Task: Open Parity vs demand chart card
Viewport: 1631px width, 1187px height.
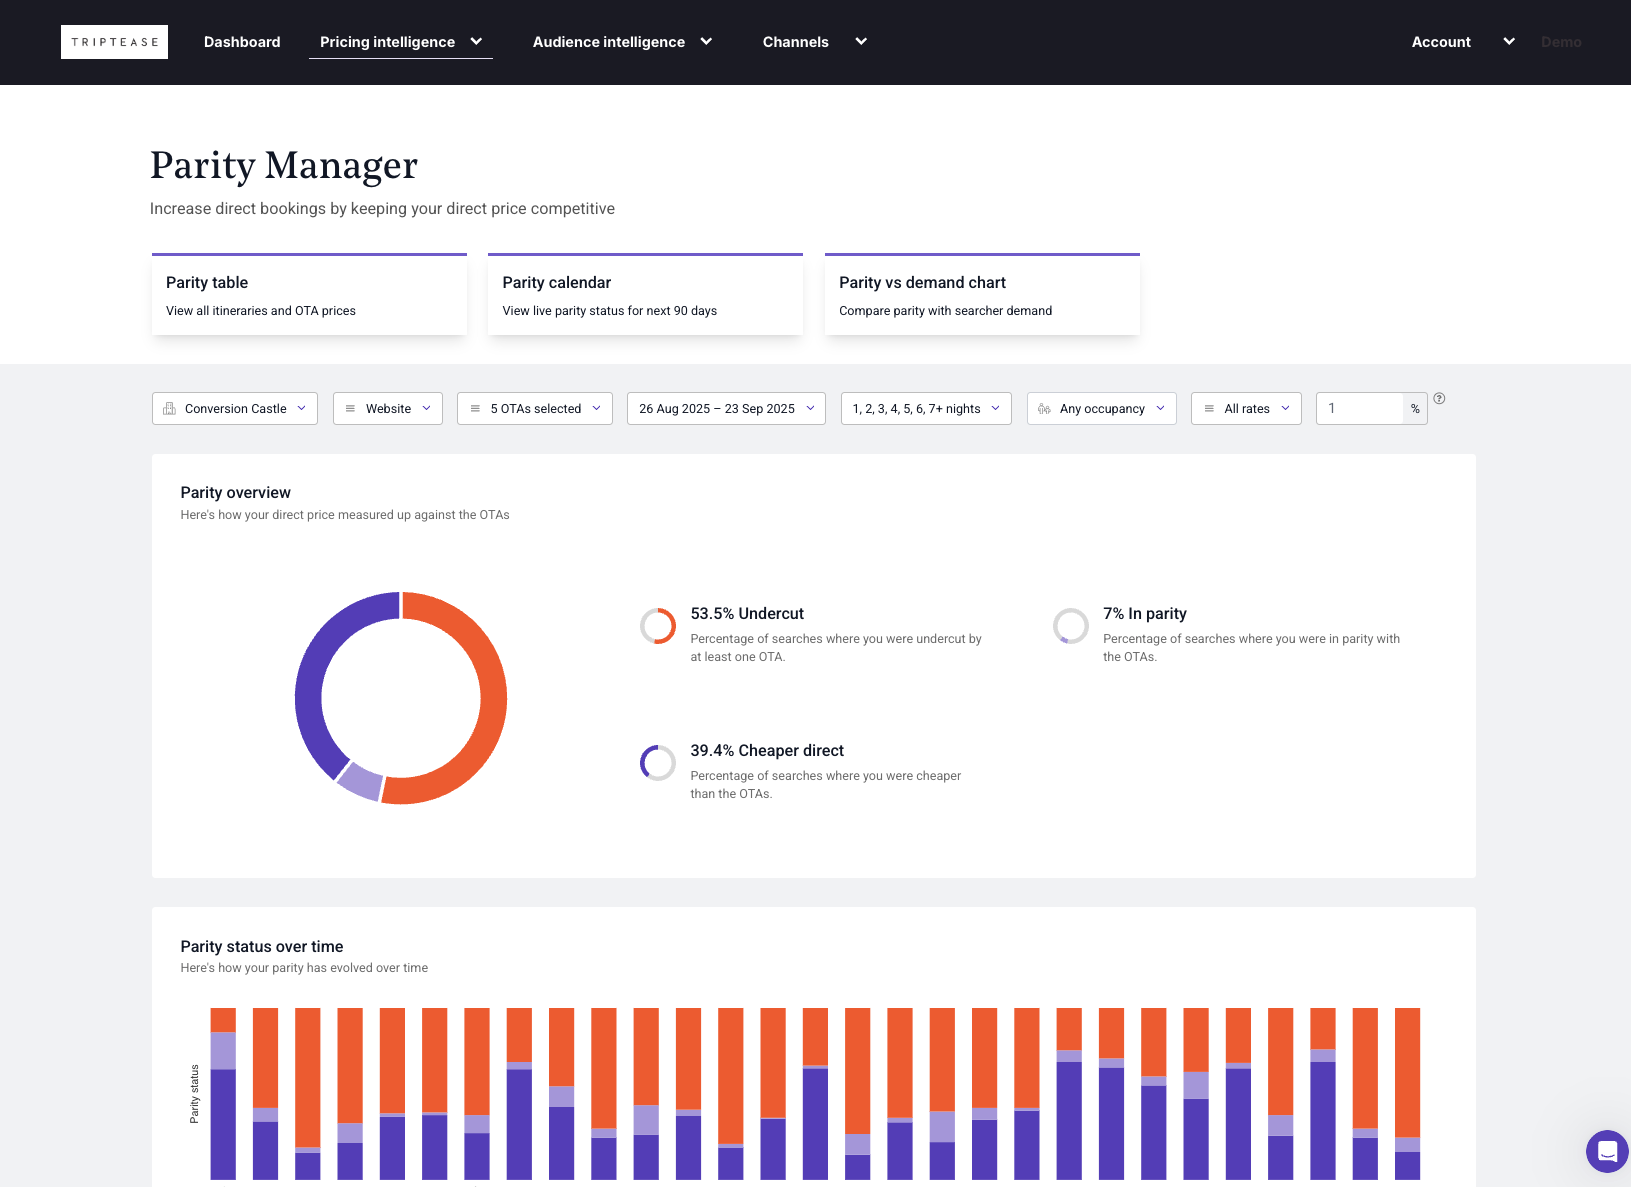Action: tap(982, 295)
